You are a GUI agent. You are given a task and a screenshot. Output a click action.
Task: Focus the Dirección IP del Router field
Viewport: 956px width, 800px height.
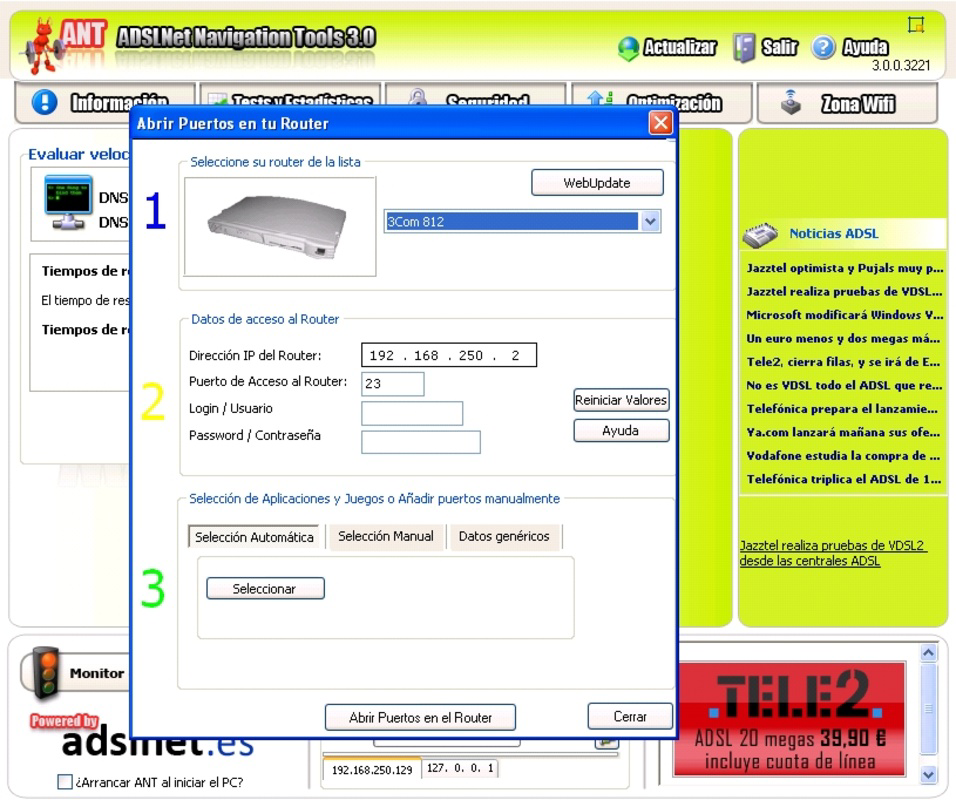[449, 355]
